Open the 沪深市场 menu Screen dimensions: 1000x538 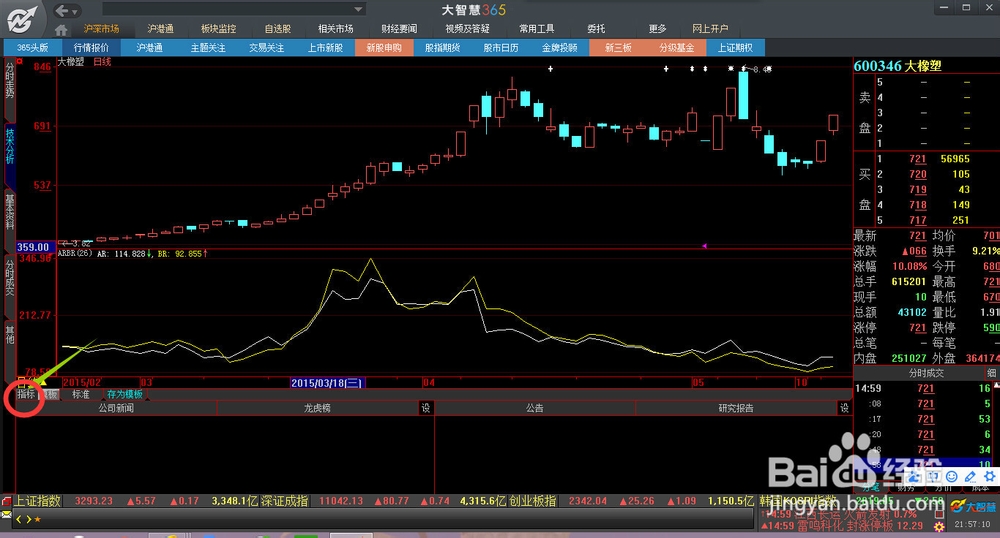(x=101, y=29)
